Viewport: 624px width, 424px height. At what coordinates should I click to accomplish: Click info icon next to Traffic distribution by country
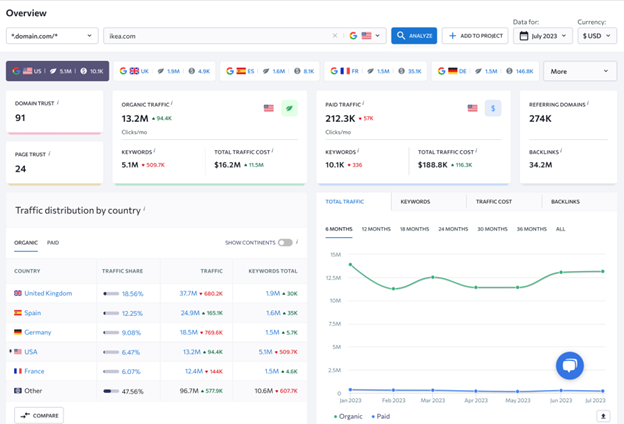[144, 208]
